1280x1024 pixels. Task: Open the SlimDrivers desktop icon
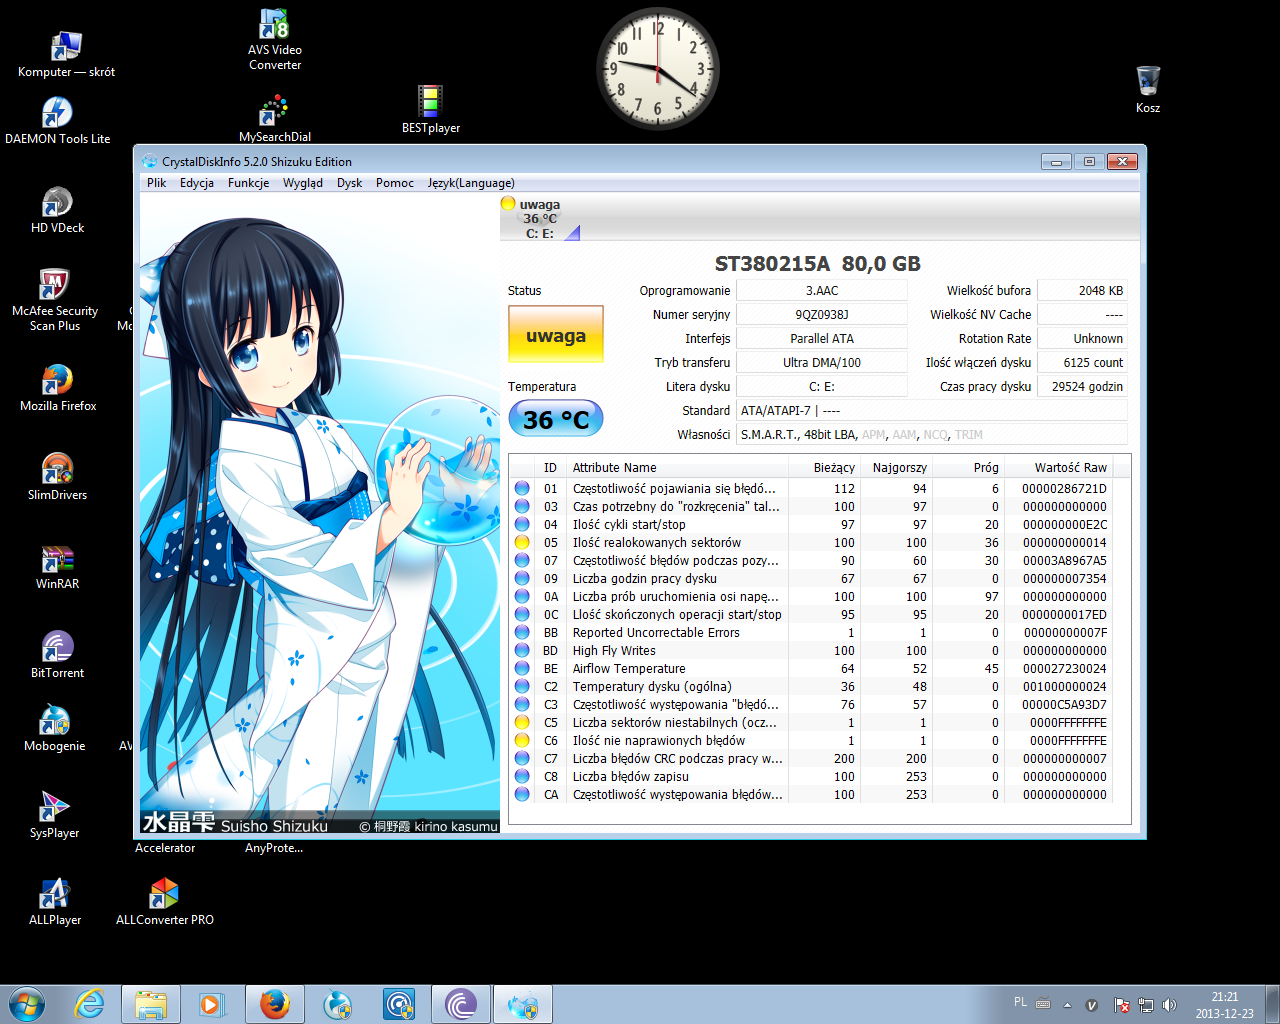pos(57,477)
